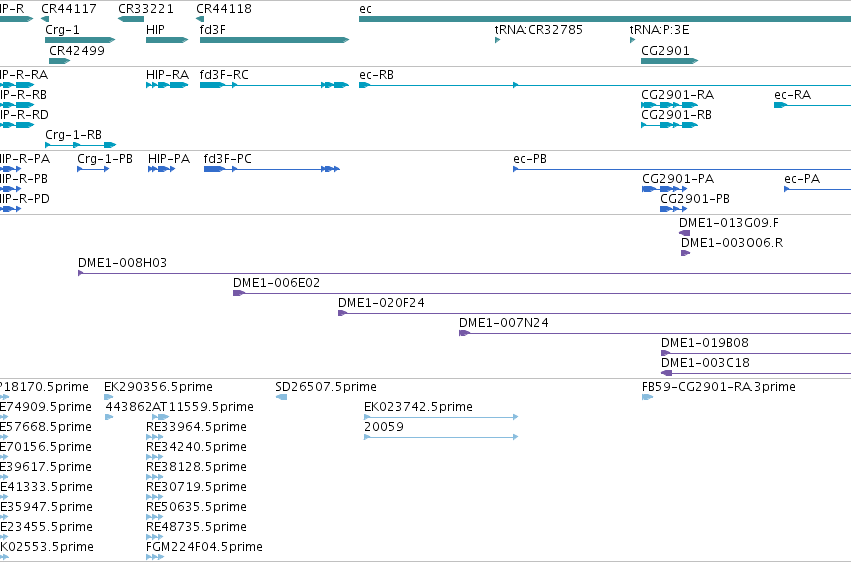Viewport: 851px width, 562px height.
Task: Click the FB59-CG2901-RA.3prime EST glyph
Action: pyautogui.click(x=647, y=398)
